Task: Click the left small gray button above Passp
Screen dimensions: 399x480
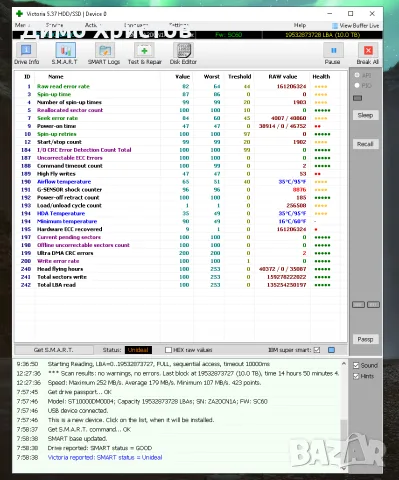Action: 358,305
